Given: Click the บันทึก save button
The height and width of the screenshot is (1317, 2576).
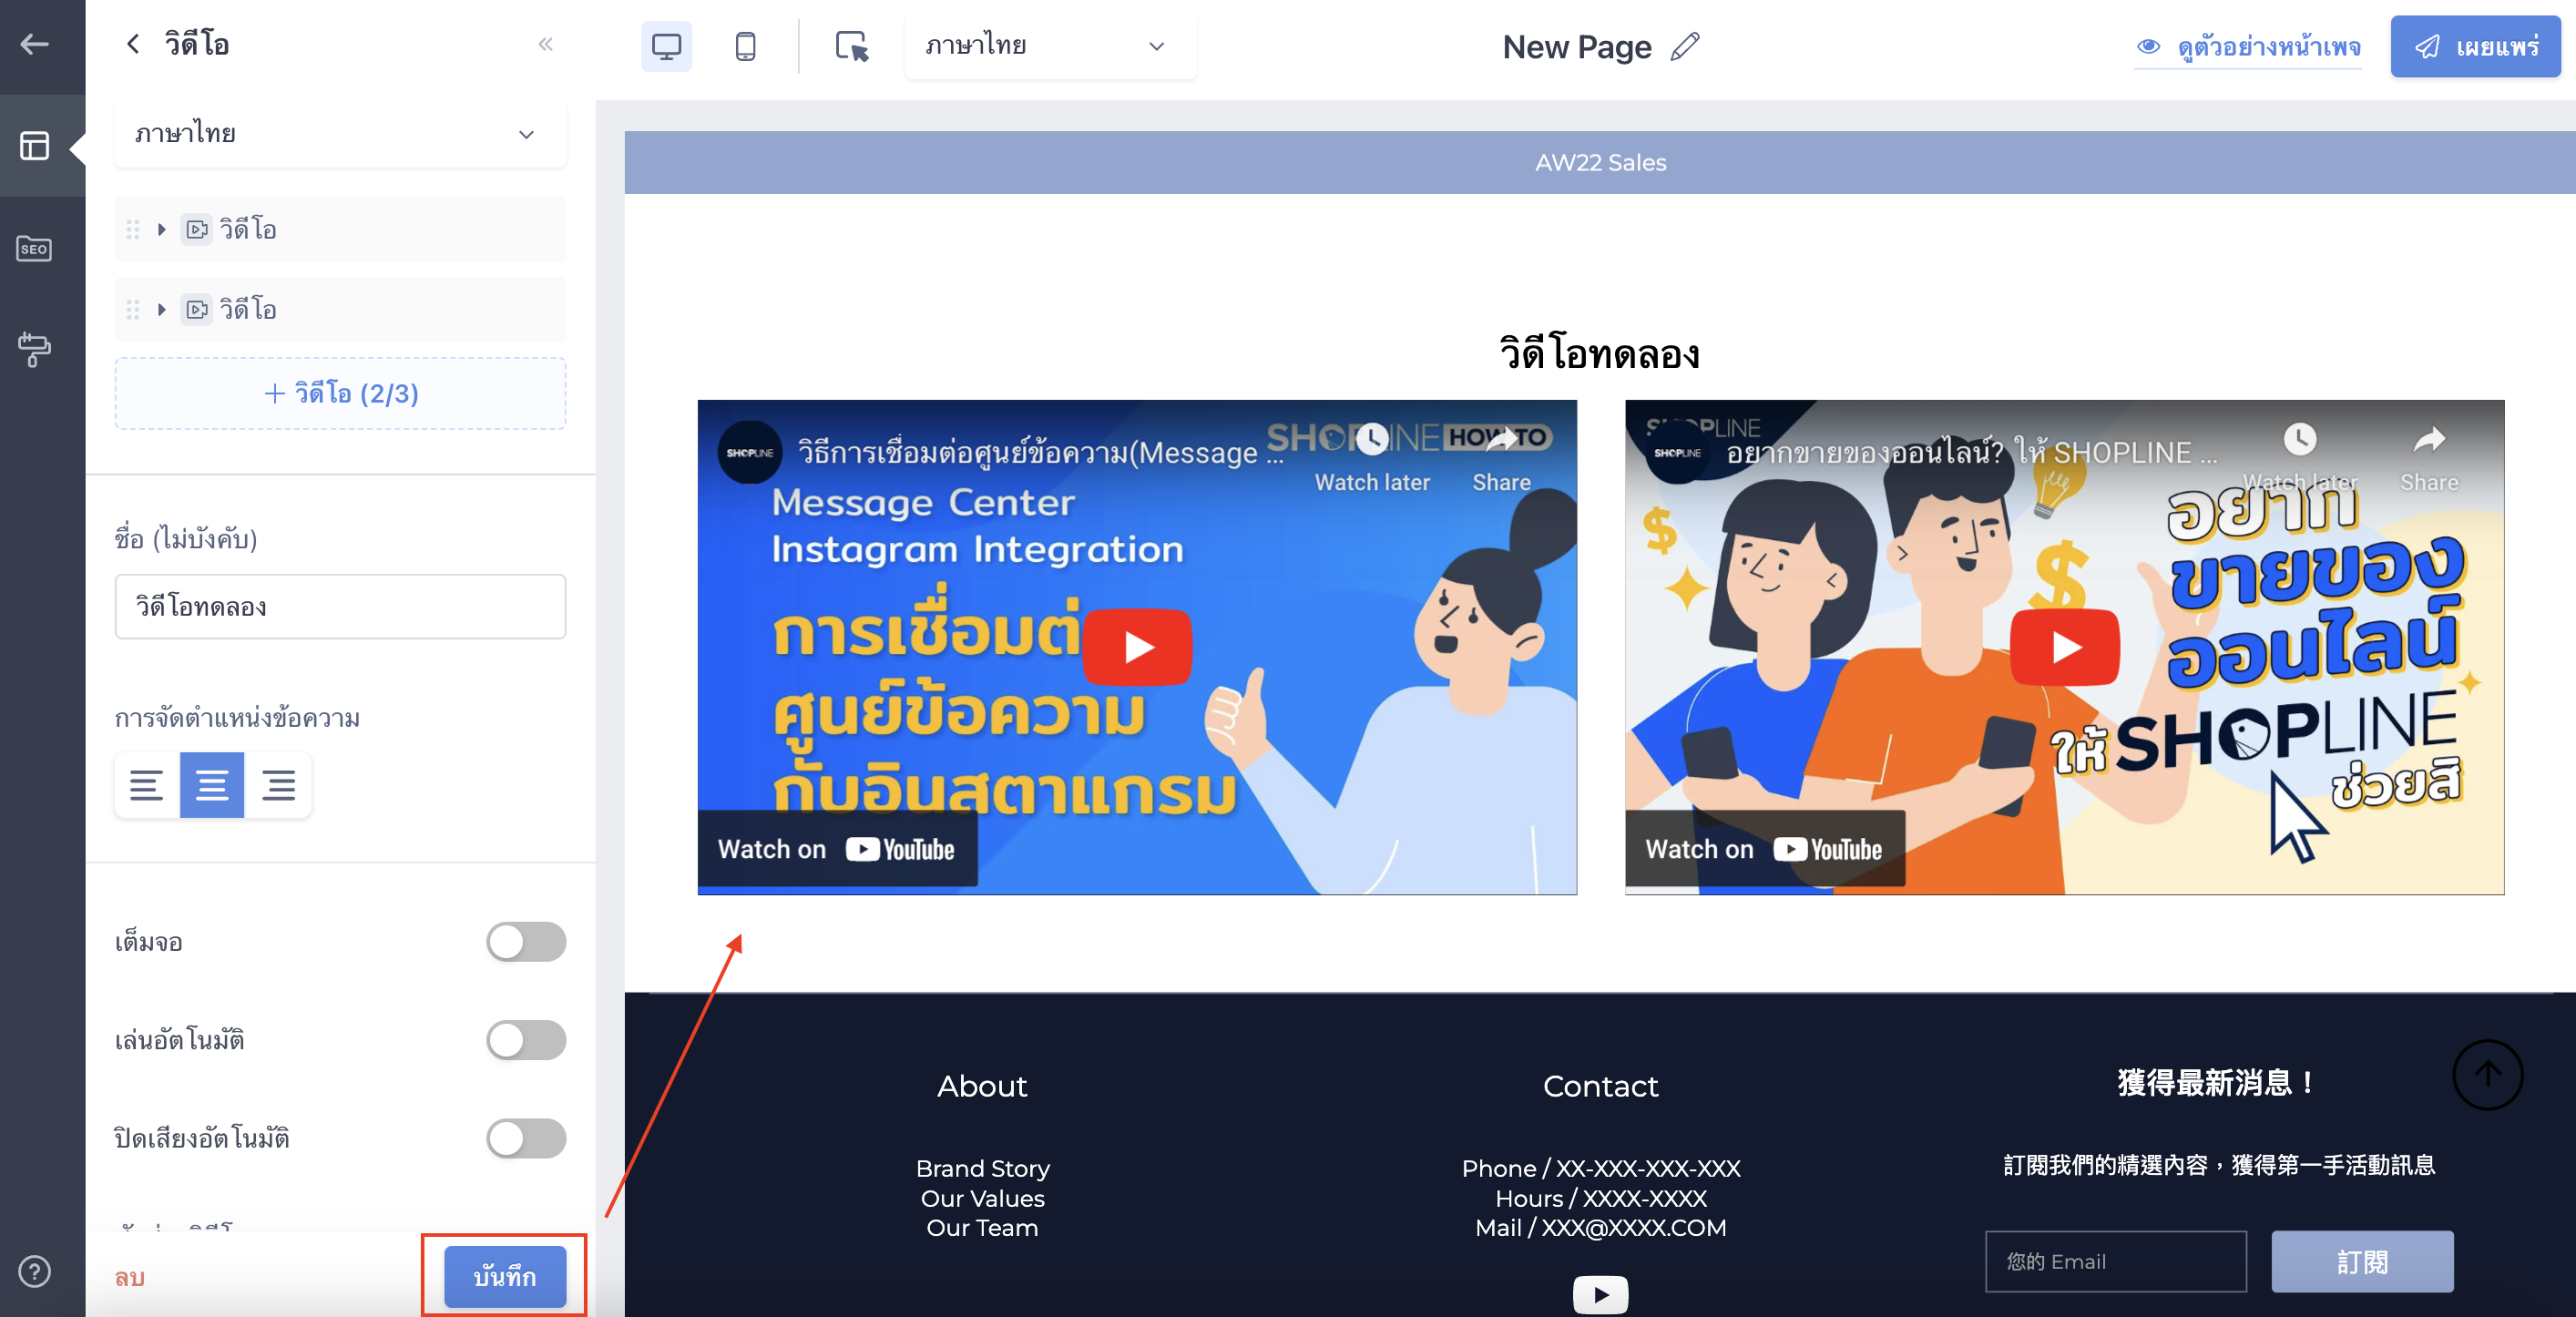Looking at the screenshot, I should (x=505, y=1276).
